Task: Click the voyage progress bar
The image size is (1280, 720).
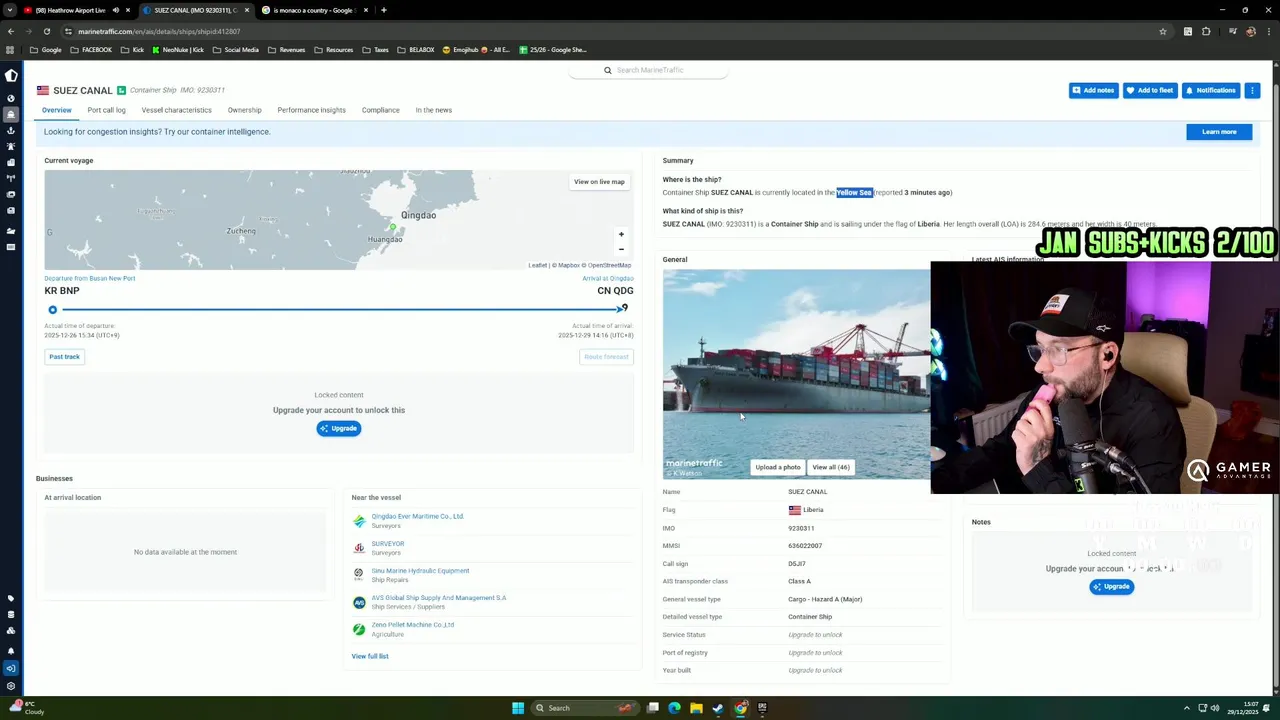Action: coord(338,309)
